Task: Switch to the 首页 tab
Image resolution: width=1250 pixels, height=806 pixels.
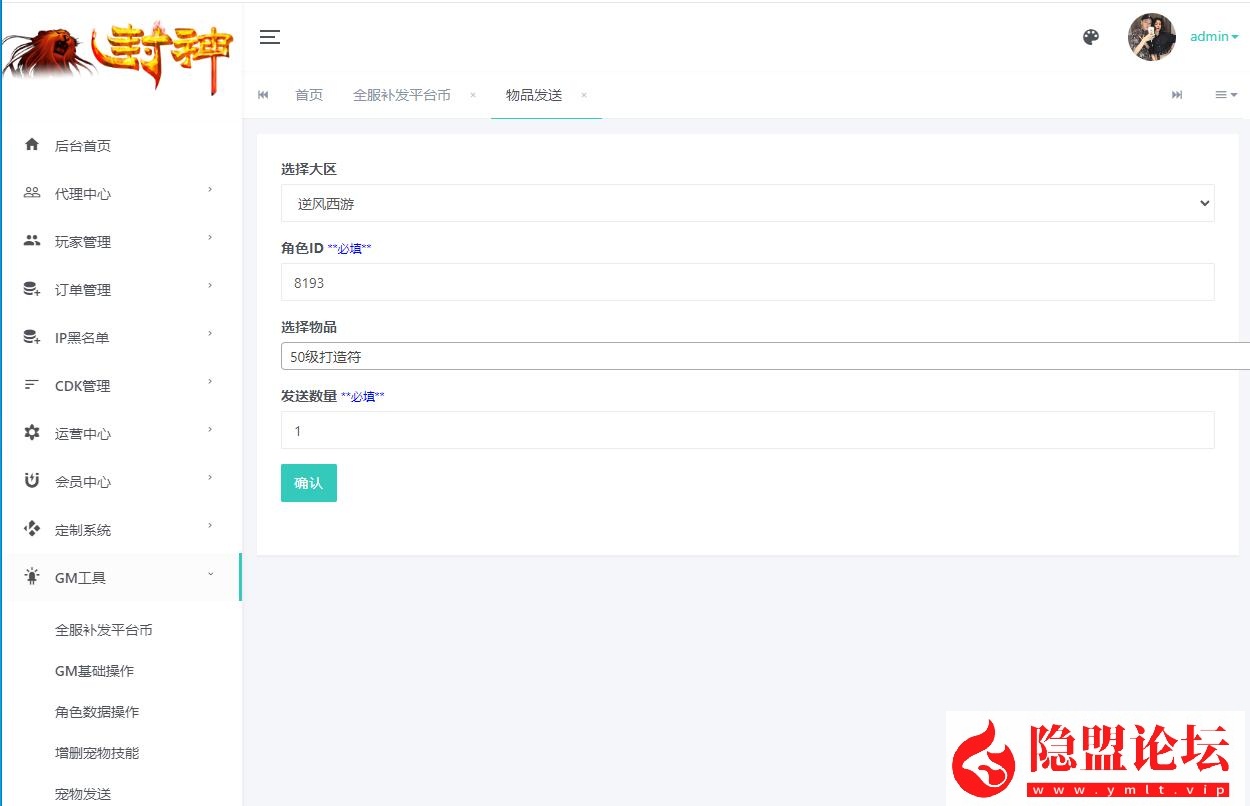Action: pos(309,95)
